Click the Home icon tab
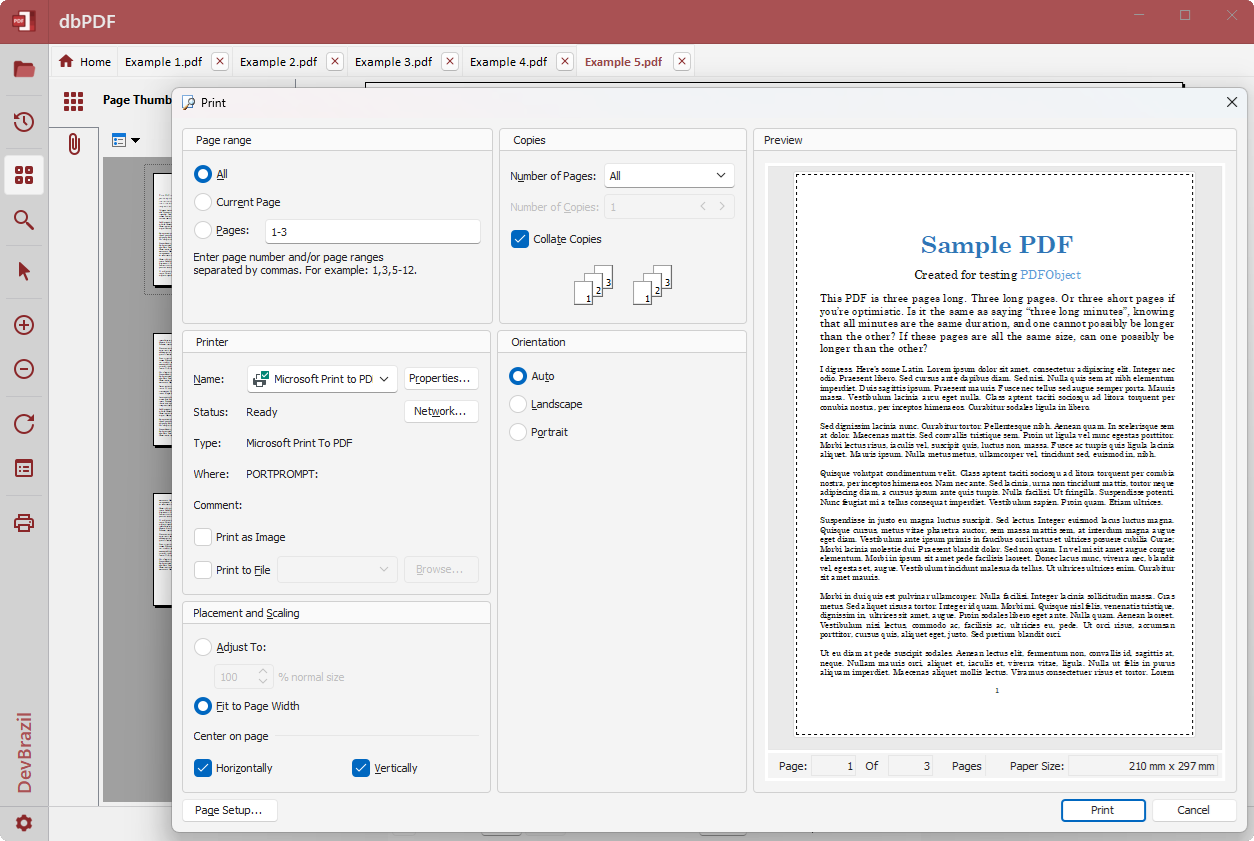The width and height of the screenshot is (1254, 841). pos(67,61)
